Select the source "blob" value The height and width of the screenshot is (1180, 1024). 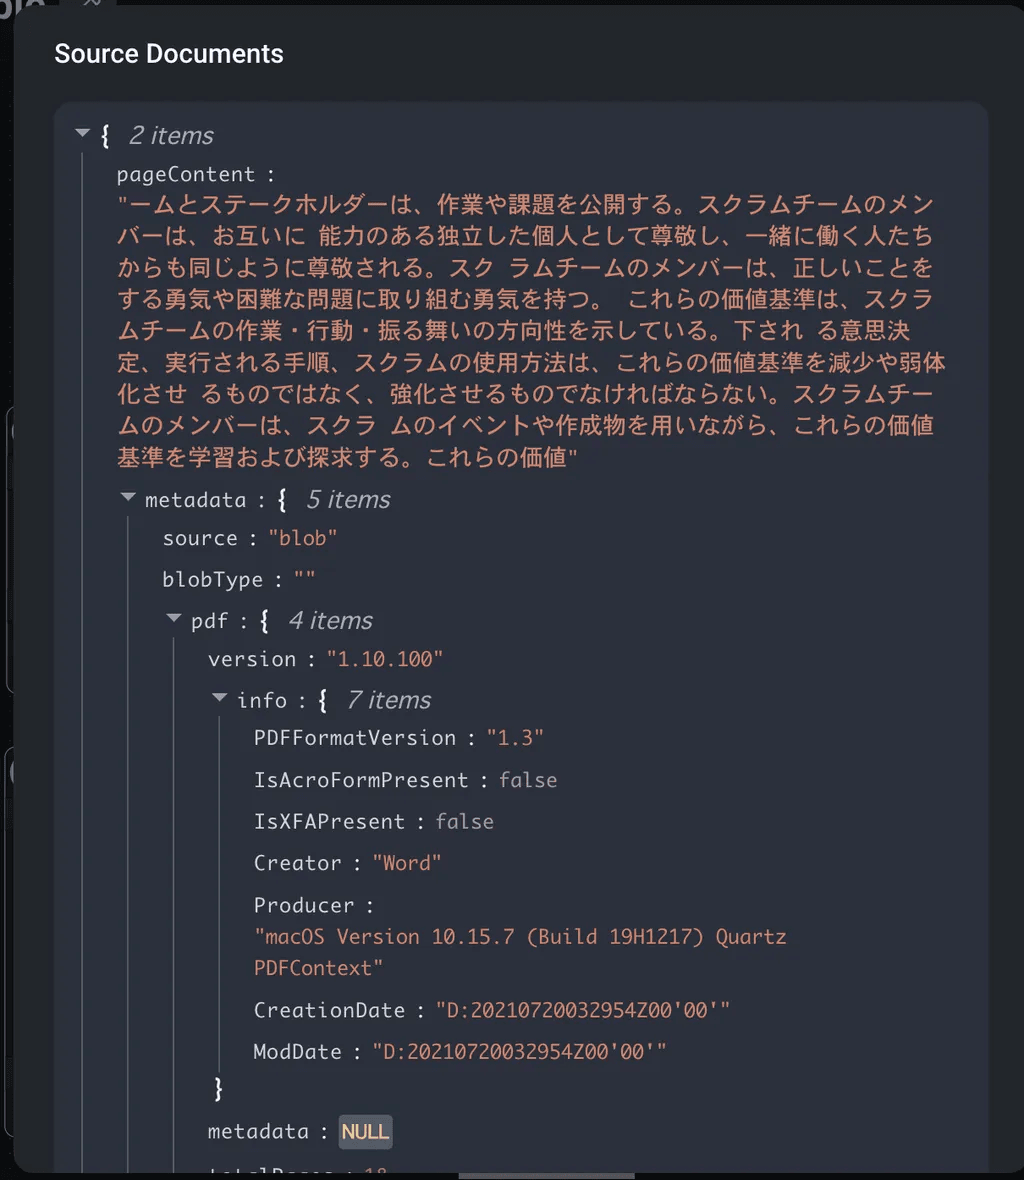[303, 538]
